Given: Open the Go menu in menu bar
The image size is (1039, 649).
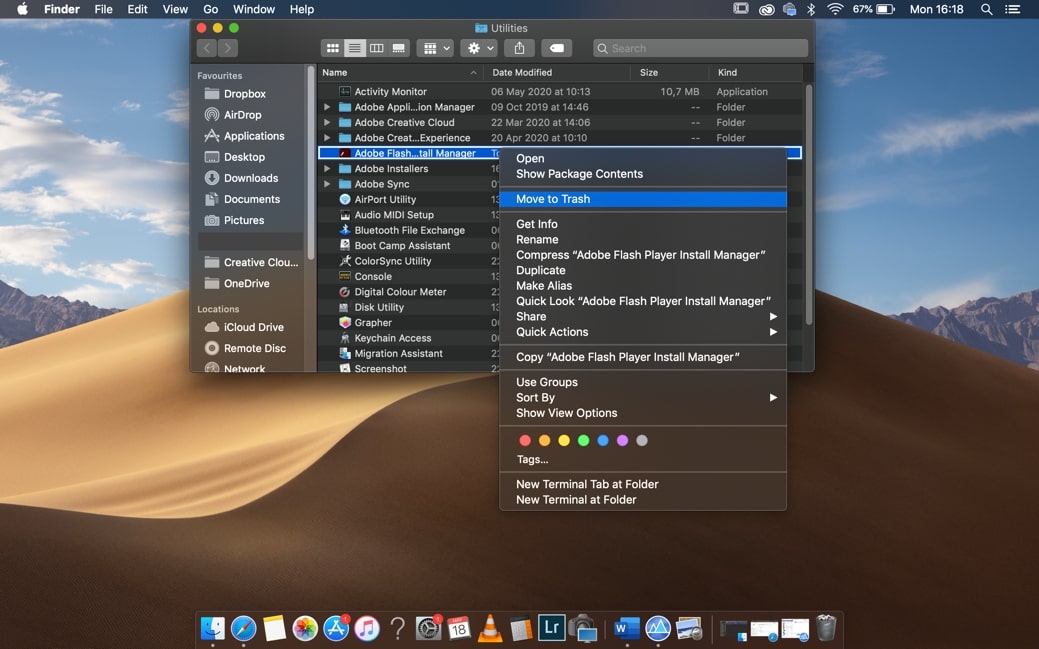Looking at the screenshot, I should tap(211, 9).
